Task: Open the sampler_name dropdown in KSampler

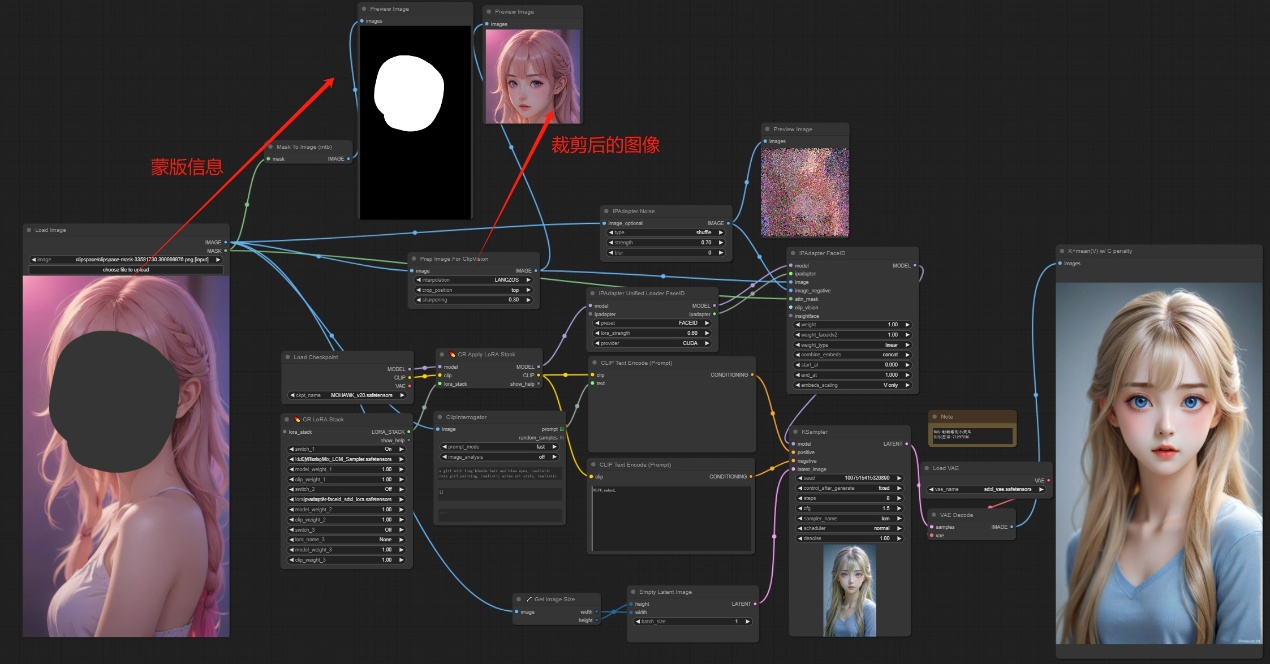Action: pos(851,520)
